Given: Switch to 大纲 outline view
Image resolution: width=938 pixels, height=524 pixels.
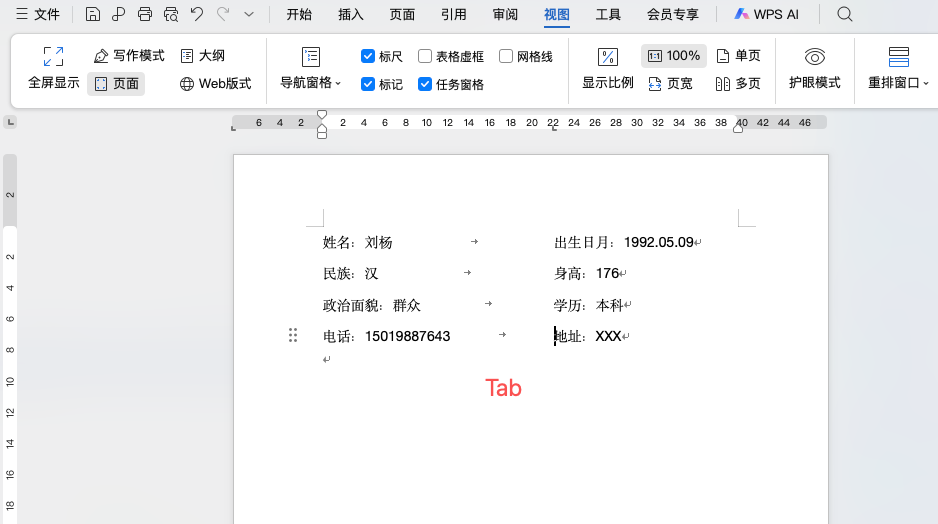Looking at the screenshot, I should coord(202,56).
